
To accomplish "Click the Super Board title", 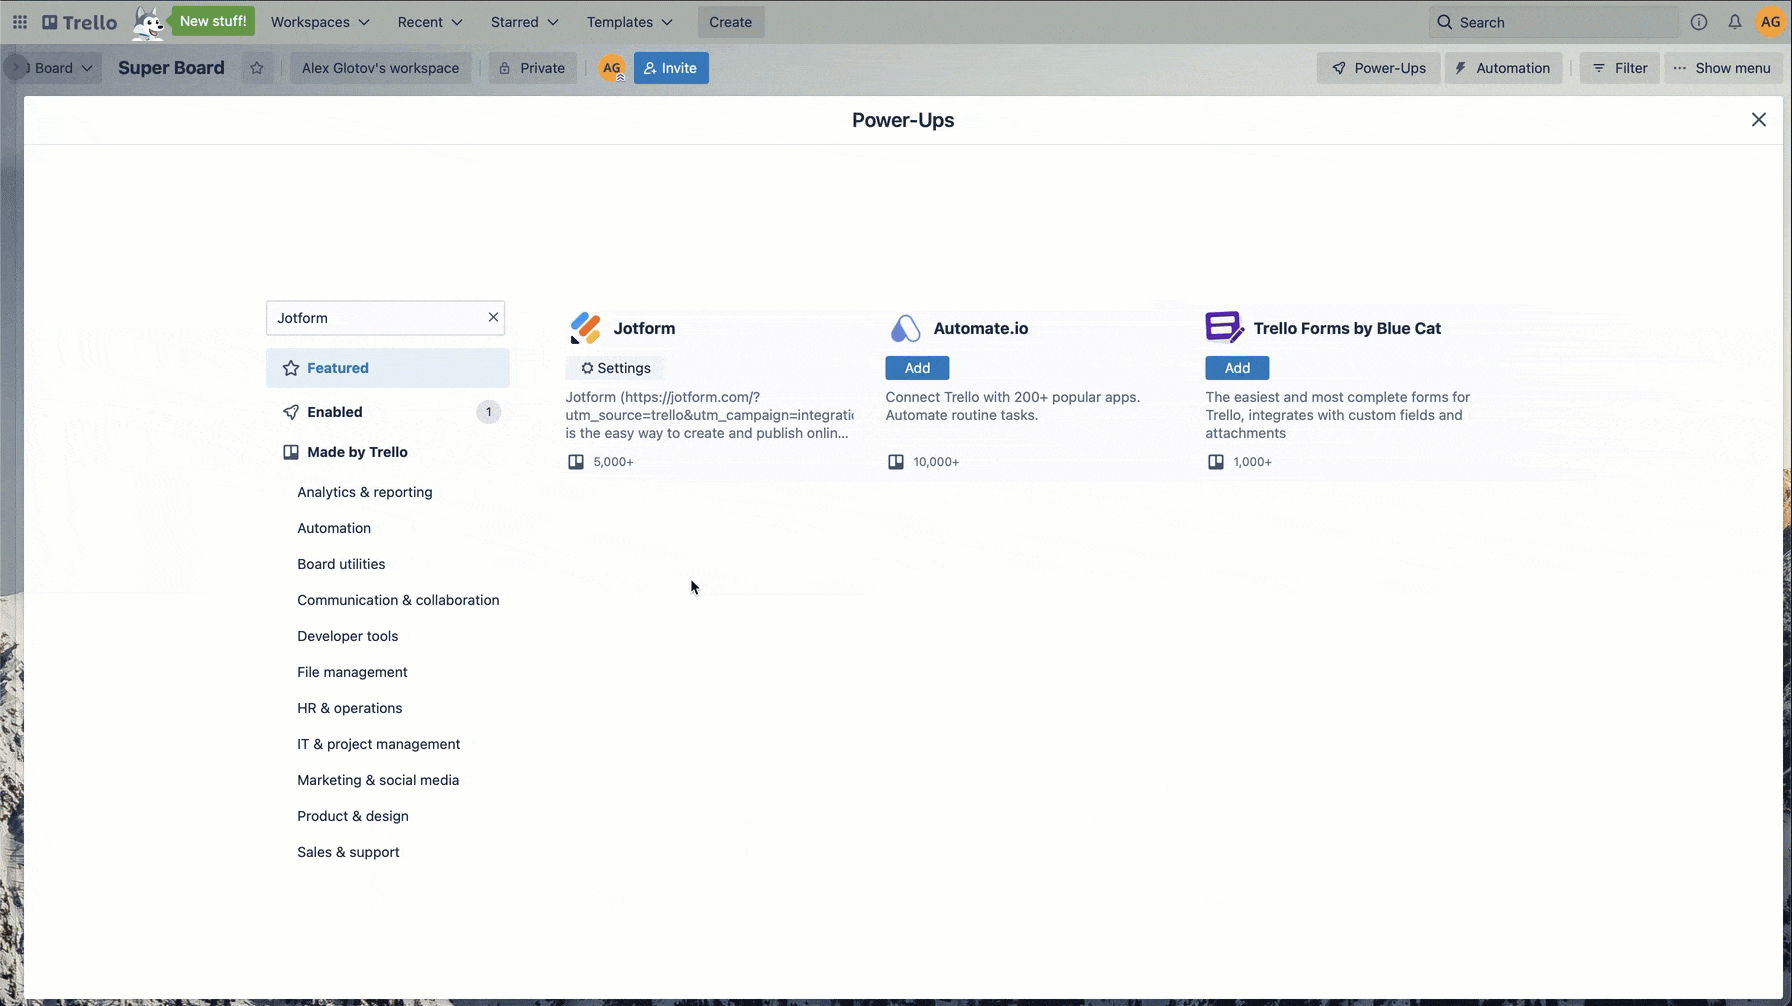I will pos(171,68).
